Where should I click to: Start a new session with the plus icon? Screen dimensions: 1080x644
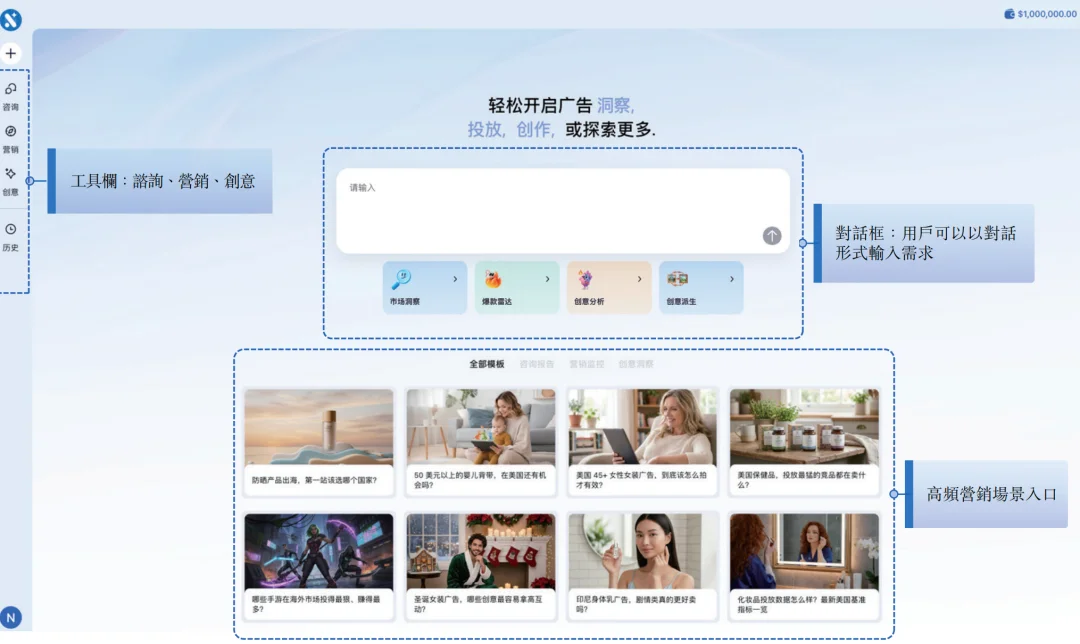10,52
